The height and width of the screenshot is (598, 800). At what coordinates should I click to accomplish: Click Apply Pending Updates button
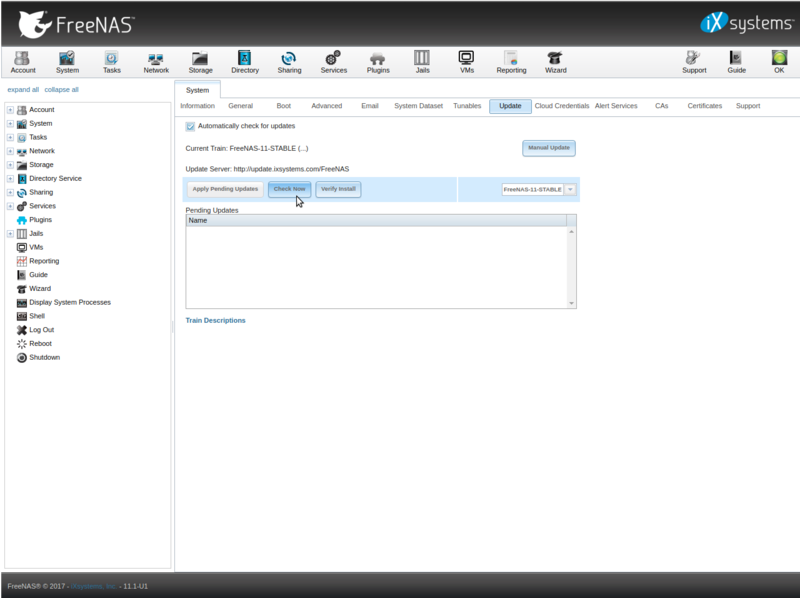pos(225,189)
